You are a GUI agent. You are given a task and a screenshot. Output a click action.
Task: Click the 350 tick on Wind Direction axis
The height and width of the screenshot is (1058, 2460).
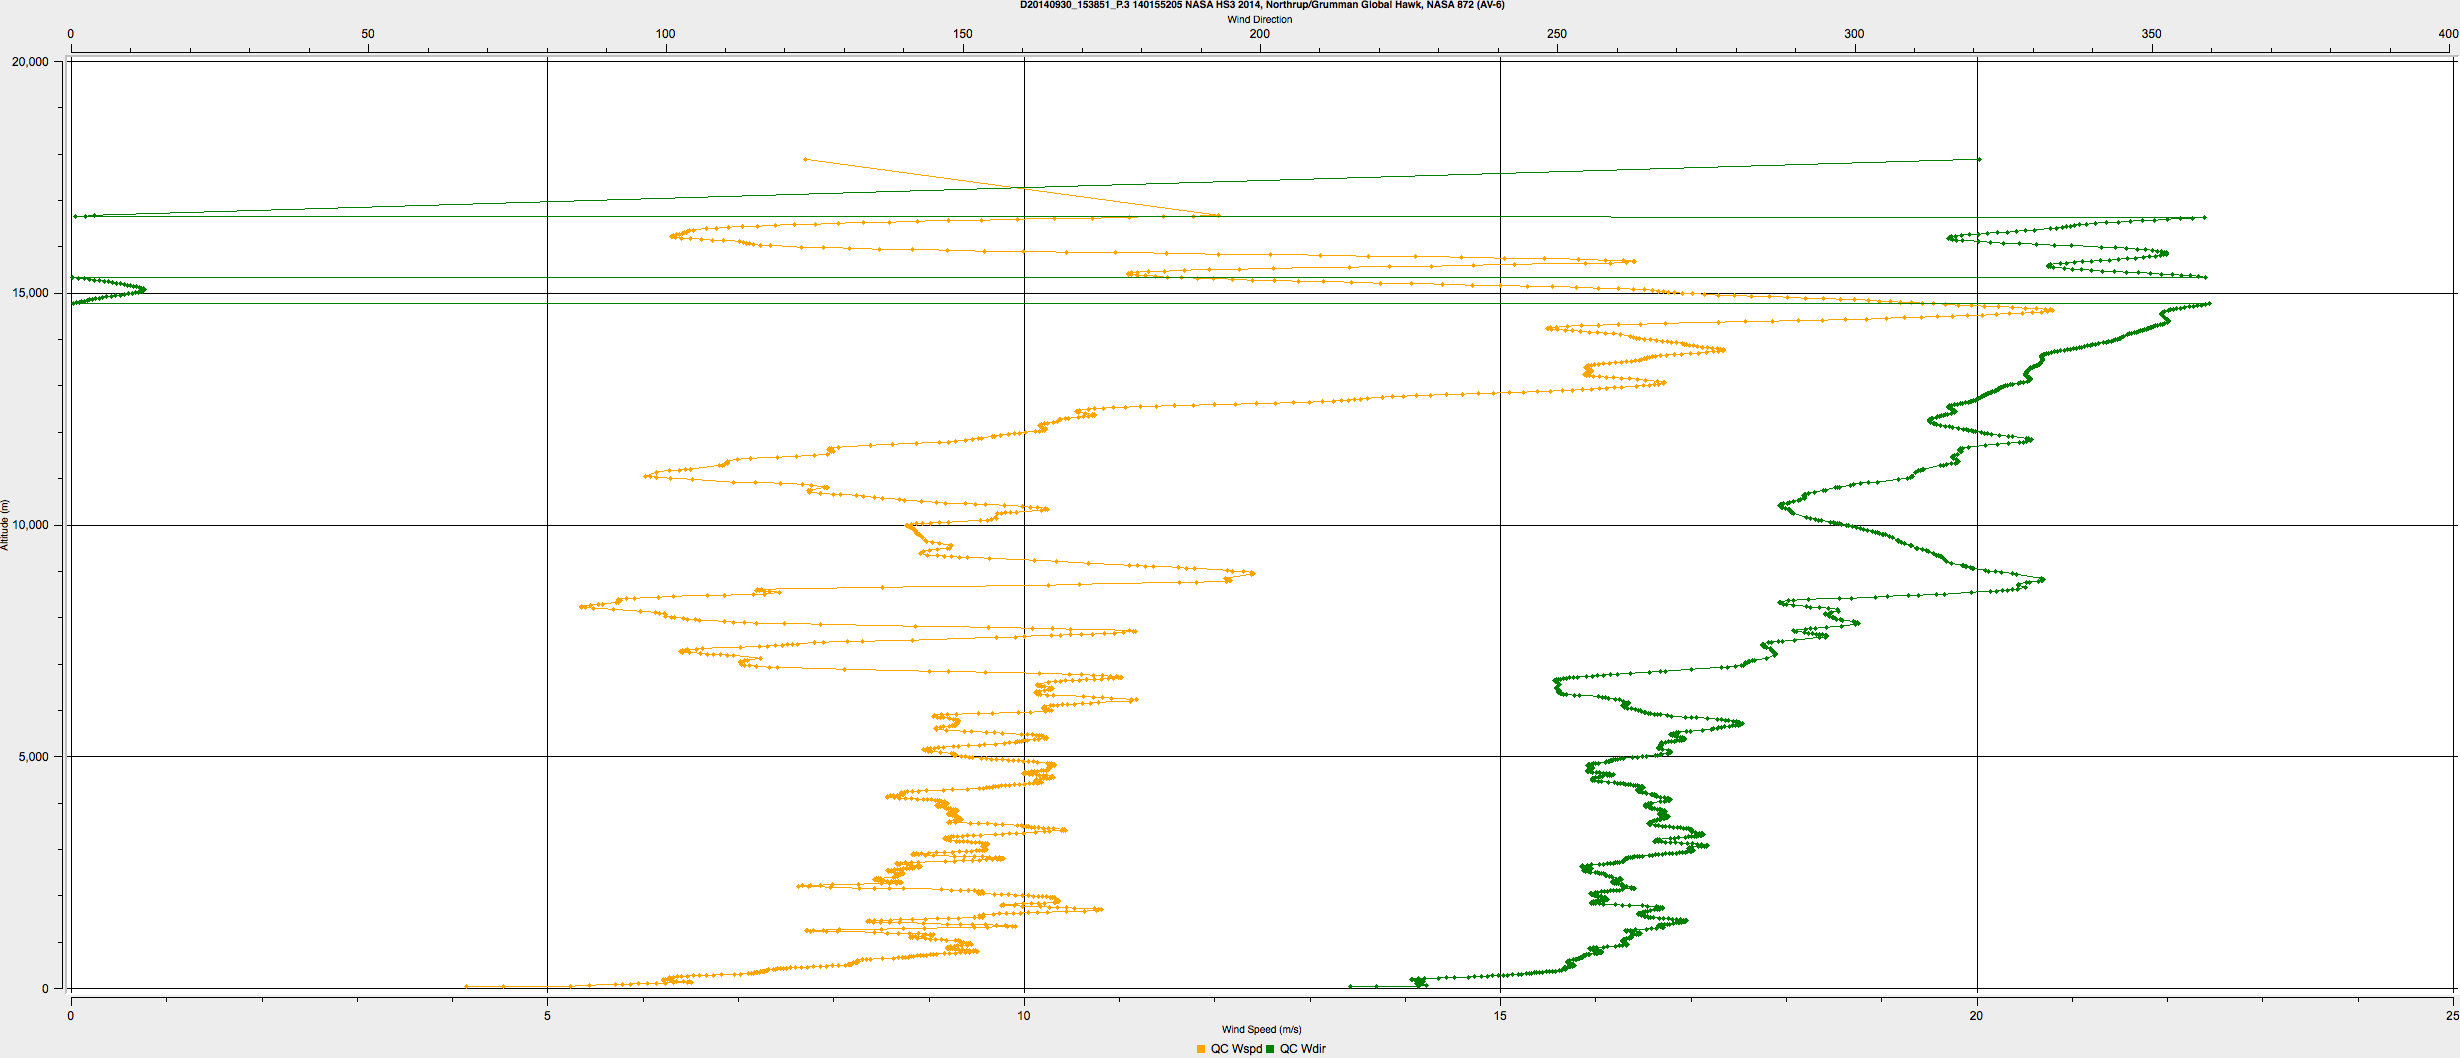[x=2151, y=34]
